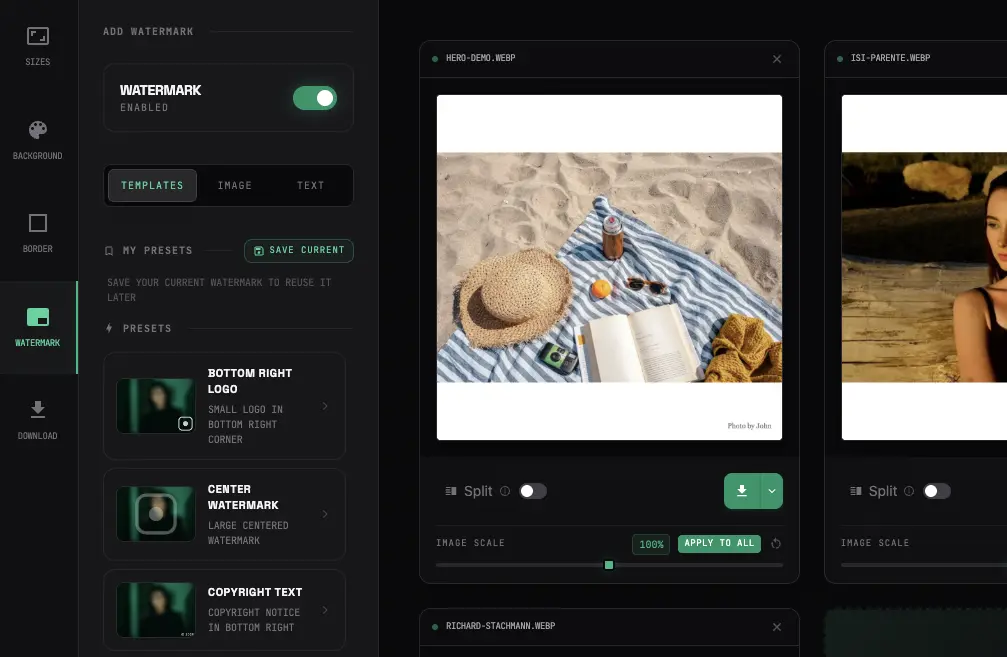Click the Split info icon on hero-demo card

click(505, 491)
